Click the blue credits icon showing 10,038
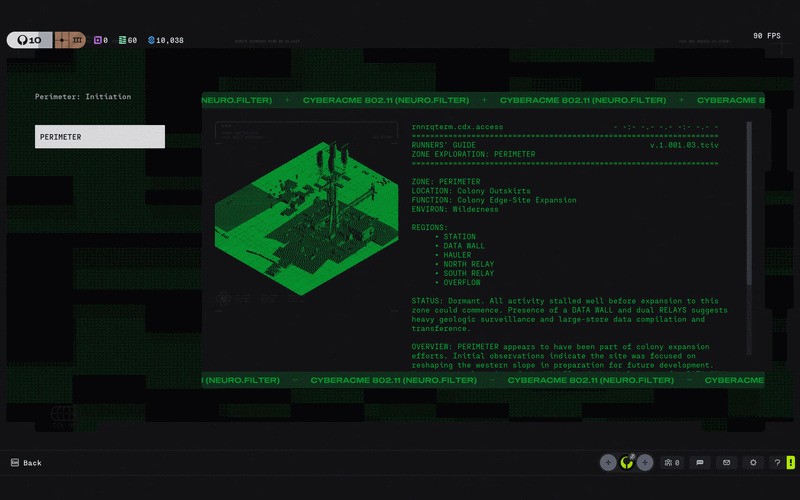Screen dimensions: 800x500 click(151, 40)
